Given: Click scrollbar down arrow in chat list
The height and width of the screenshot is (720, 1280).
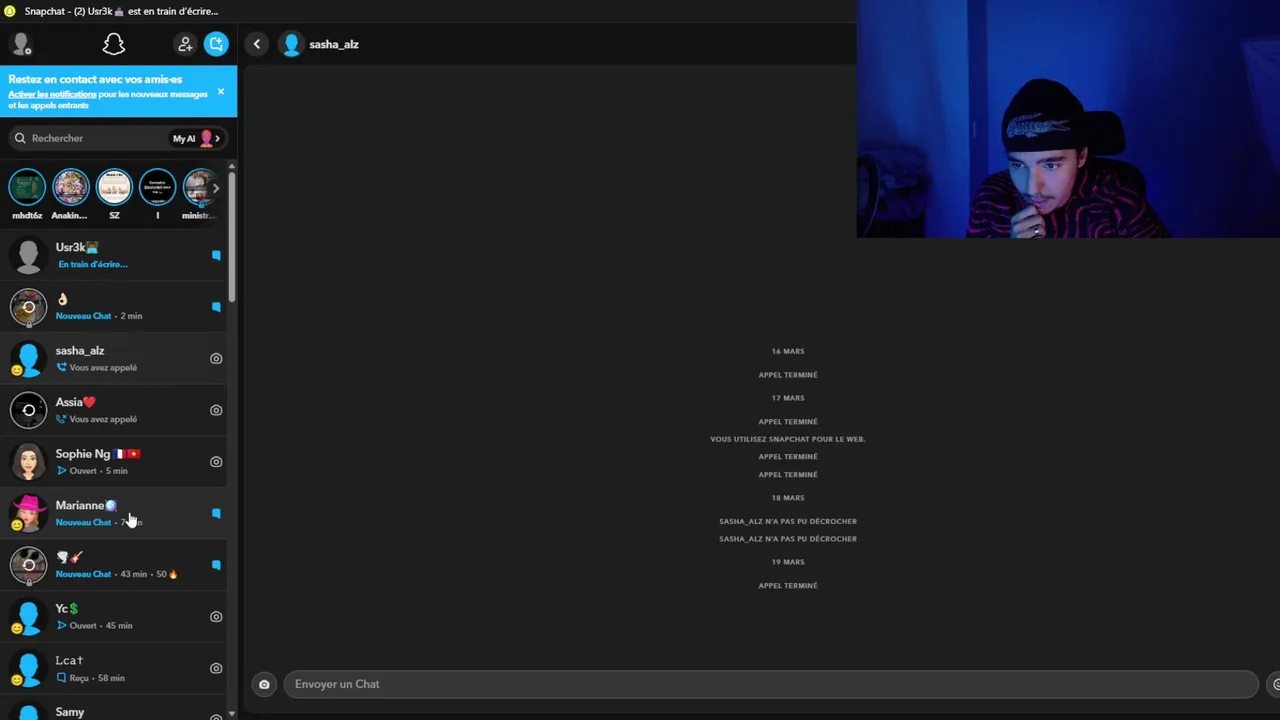Looking at the screenshot, I should pos(232,714).
